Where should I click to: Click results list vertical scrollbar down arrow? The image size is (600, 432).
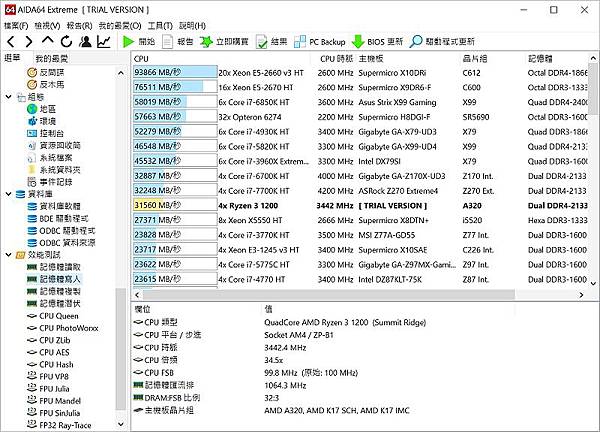593,284
